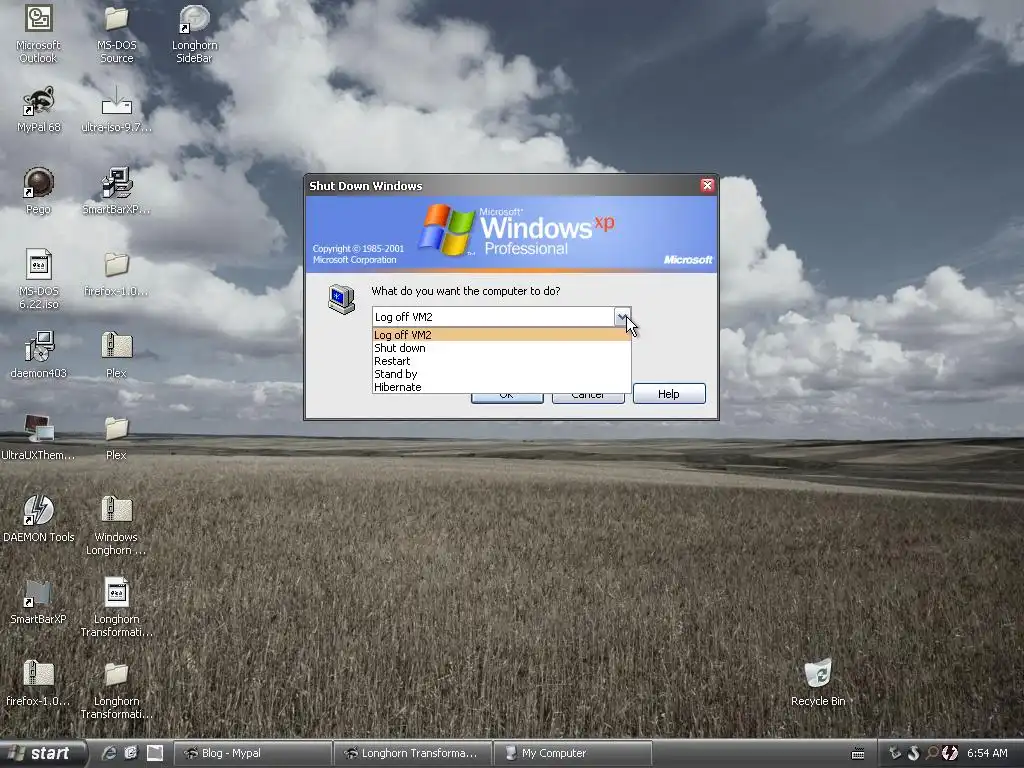Select the firefox-1.0... folder icon

click(x=116, y=264)
